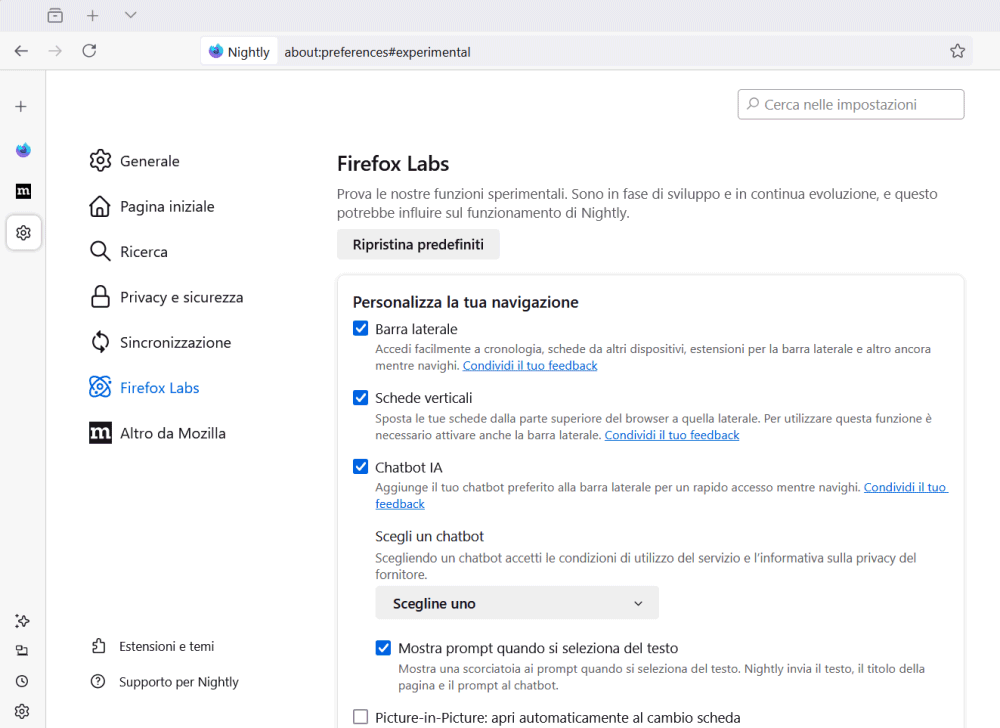Click the Ripristina predefiniti button
The width and height of the screenshot is (1000, 728).
point(418,245)
